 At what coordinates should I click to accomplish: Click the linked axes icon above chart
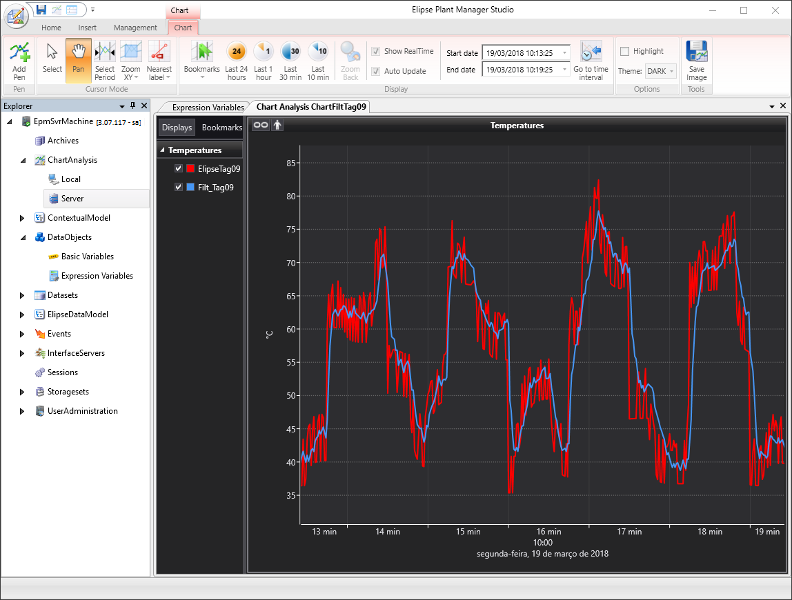coord(261,125)
